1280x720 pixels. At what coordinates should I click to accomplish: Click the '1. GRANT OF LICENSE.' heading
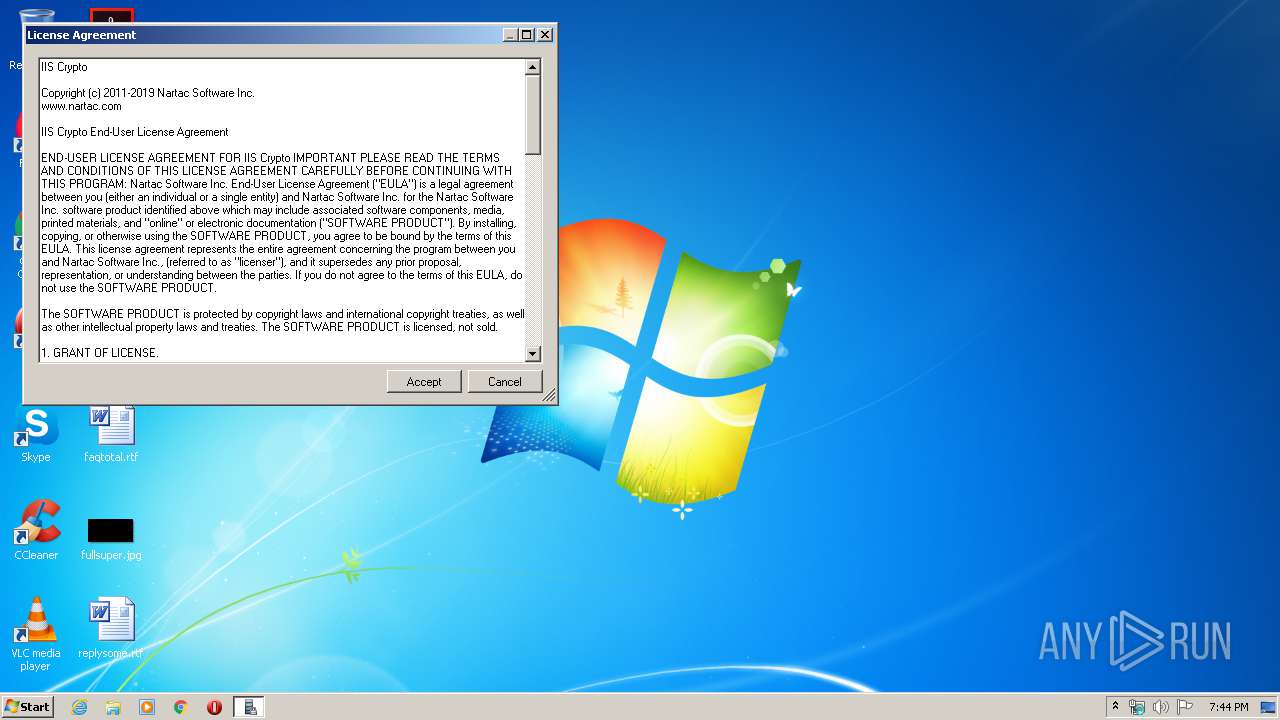pyautogui.click(x=100, y=353)
